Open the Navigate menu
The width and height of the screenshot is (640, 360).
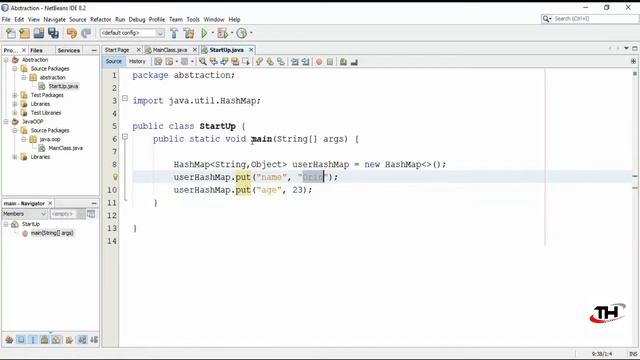[54, 19]
